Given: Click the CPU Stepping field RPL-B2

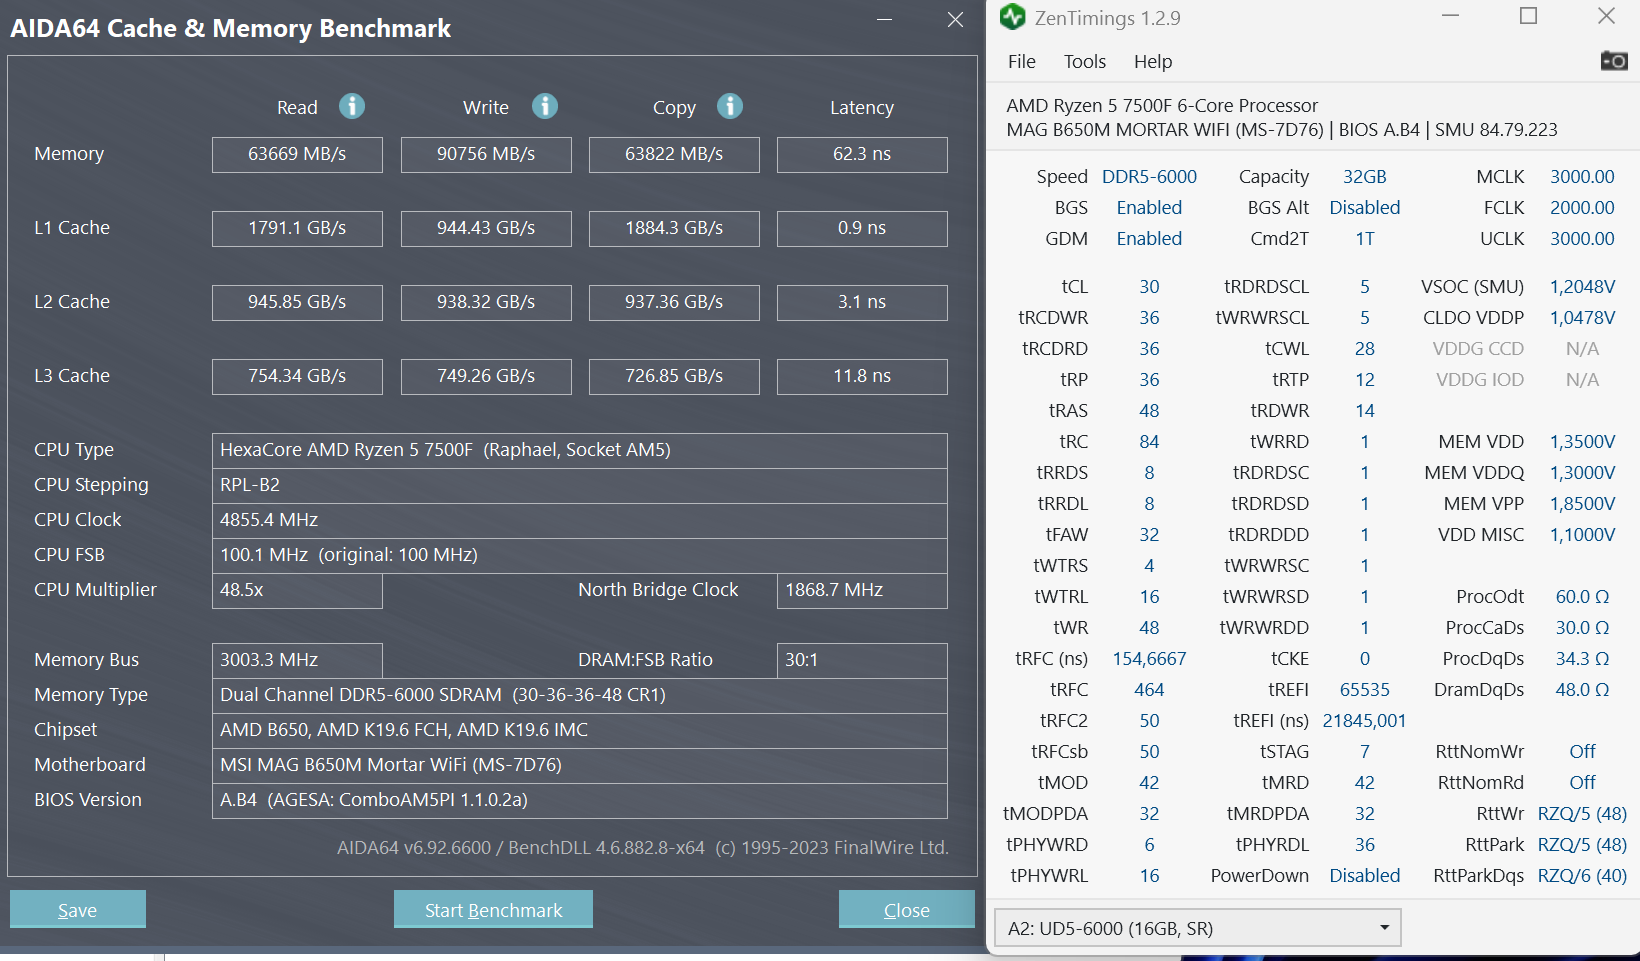Looking at the screenshot, I should tap(580, 486).
